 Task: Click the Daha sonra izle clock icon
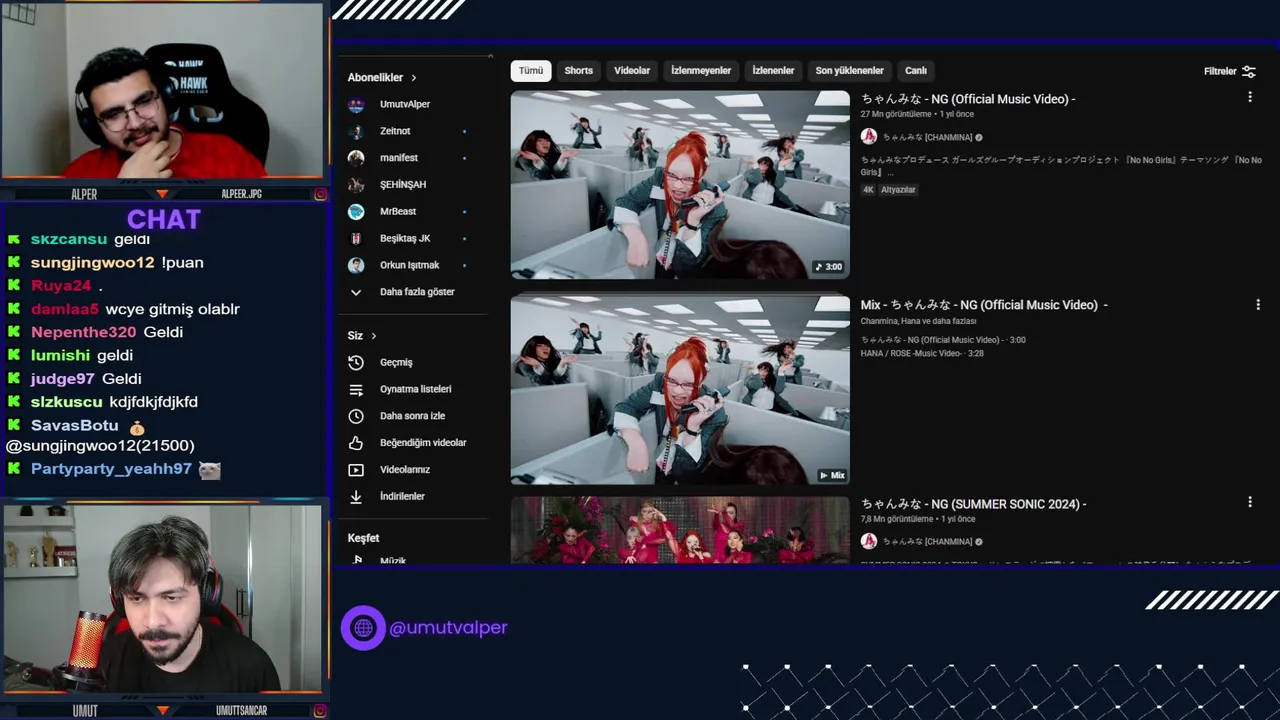pyautogui.click(x=356, y=416)
